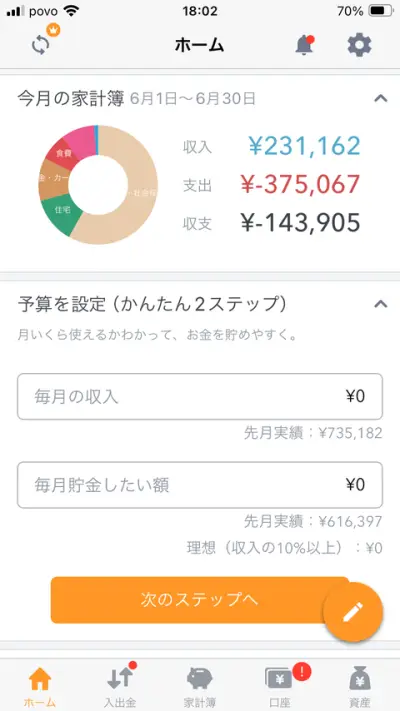This screenshot has width=400, height=711.
Task: Tap the crown premium badge
Action: 54,31
